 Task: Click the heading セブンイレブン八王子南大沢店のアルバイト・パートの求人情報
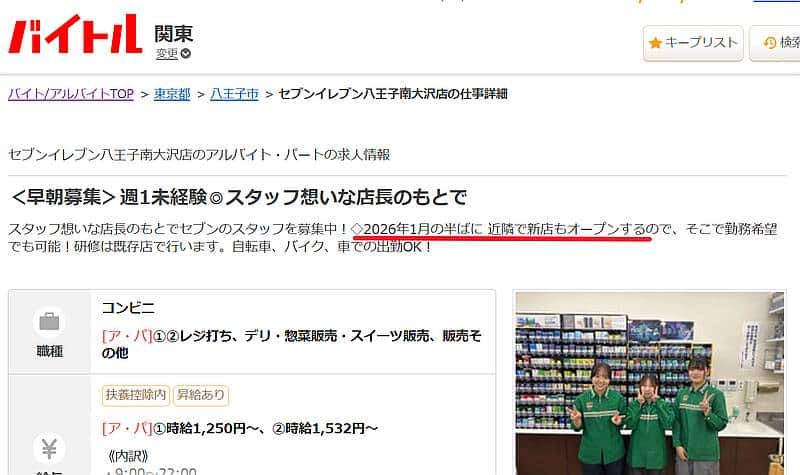pyautogui.click(x=199, y=154)
